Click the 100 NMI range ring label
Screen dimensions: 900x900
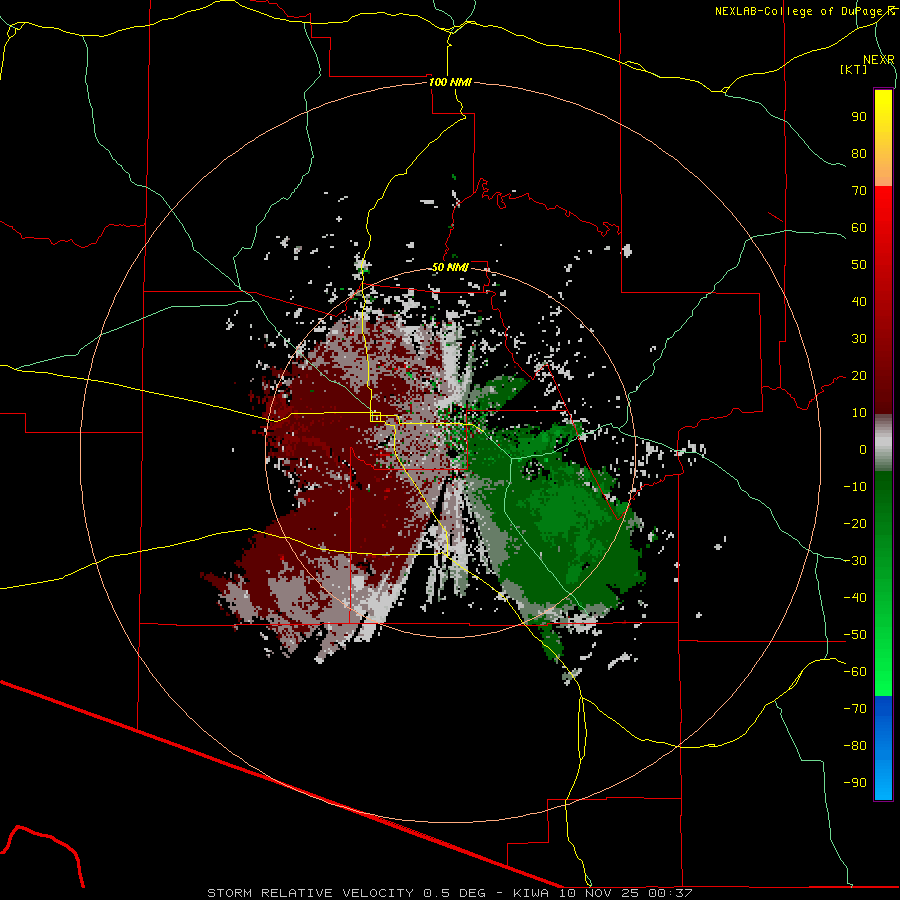pyautogui.click(x=450, y=82)
